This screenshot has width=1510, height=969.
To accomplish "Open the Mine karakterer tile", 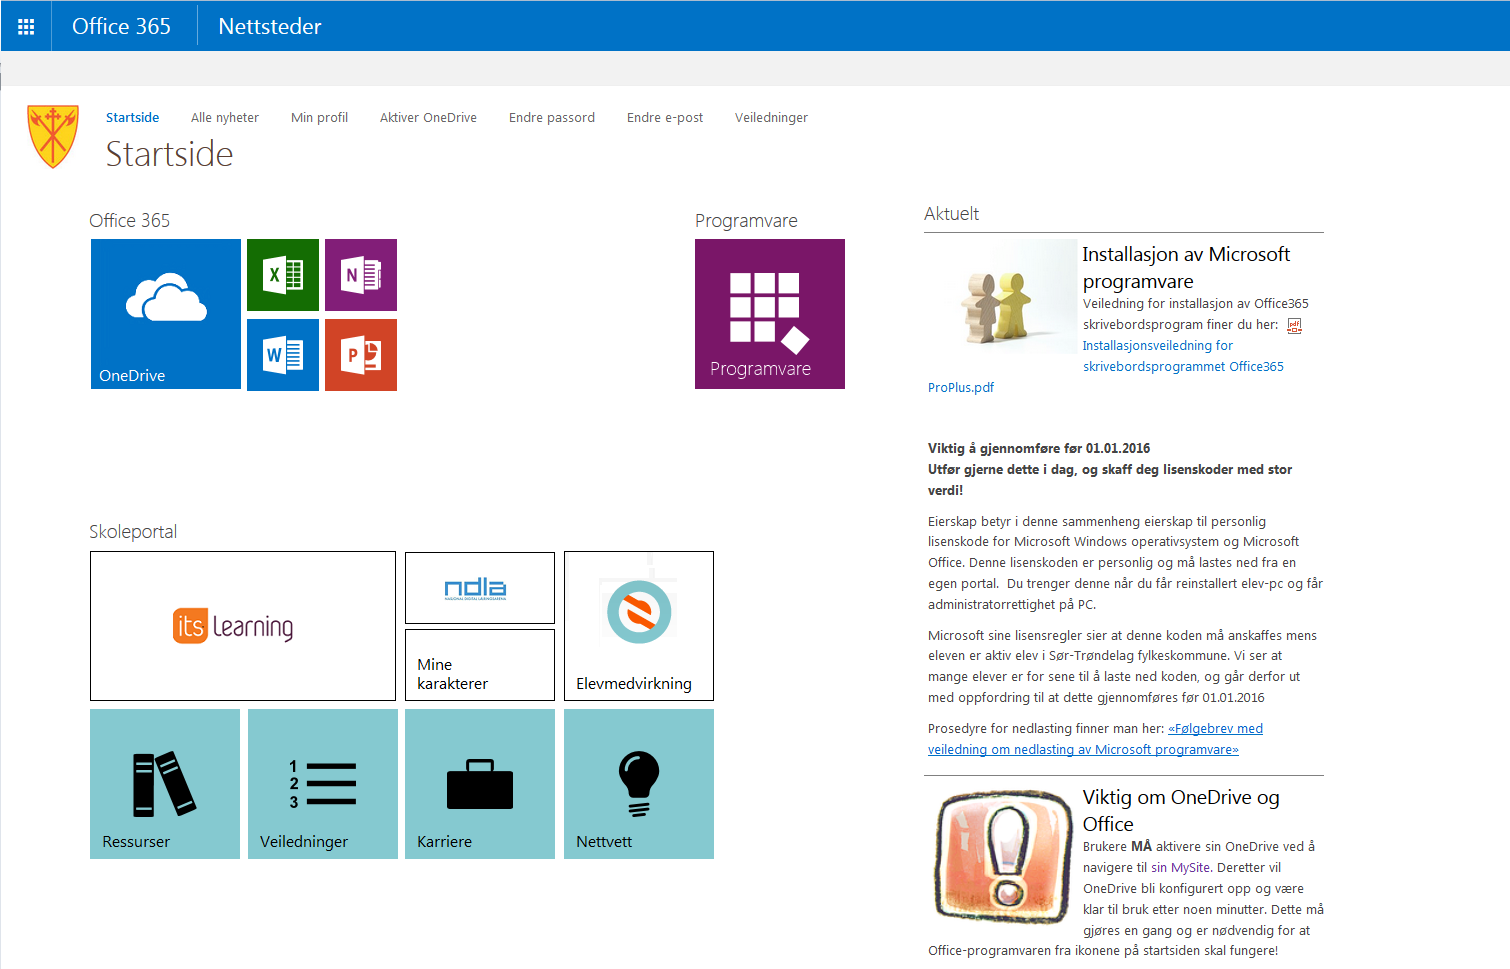I will (480, 665).
